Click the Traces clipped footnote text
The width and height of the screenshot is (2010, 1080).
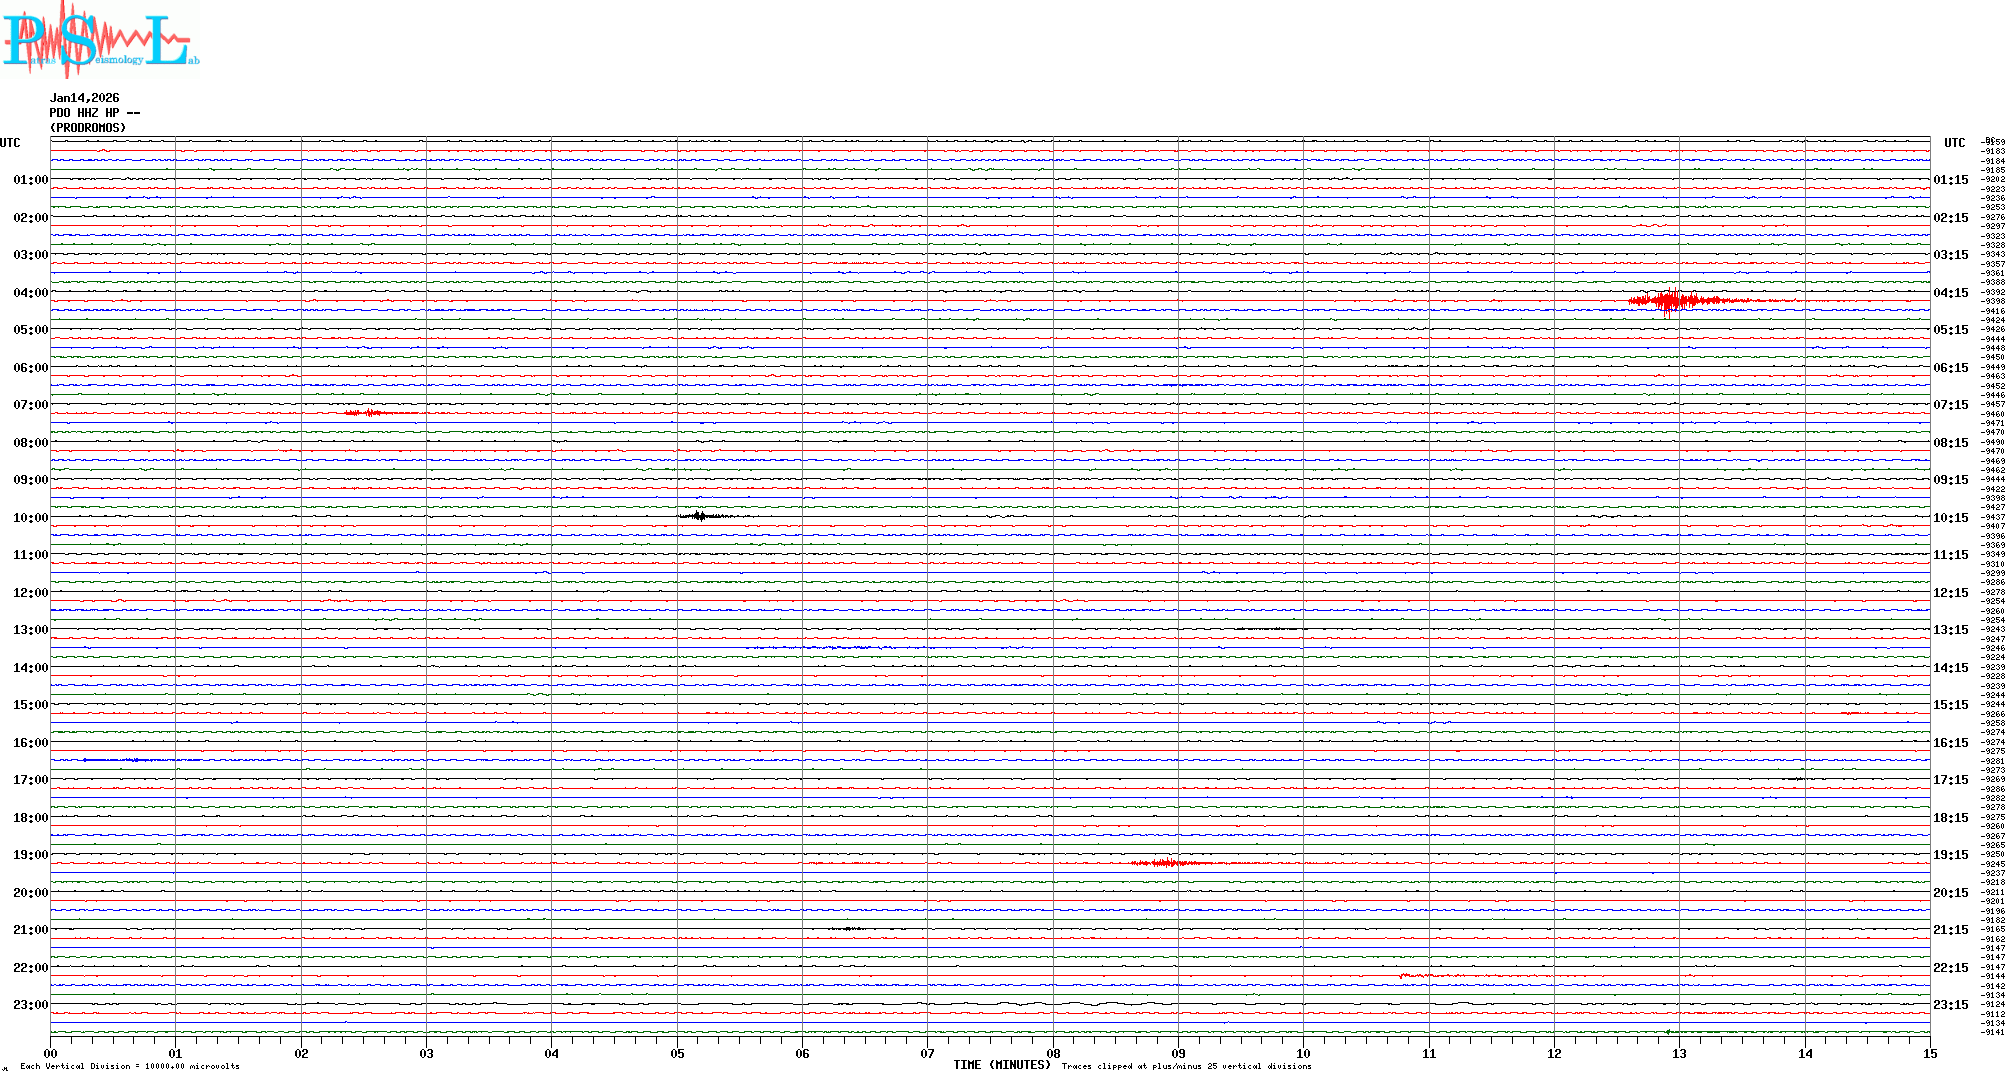[1186, 1066]
